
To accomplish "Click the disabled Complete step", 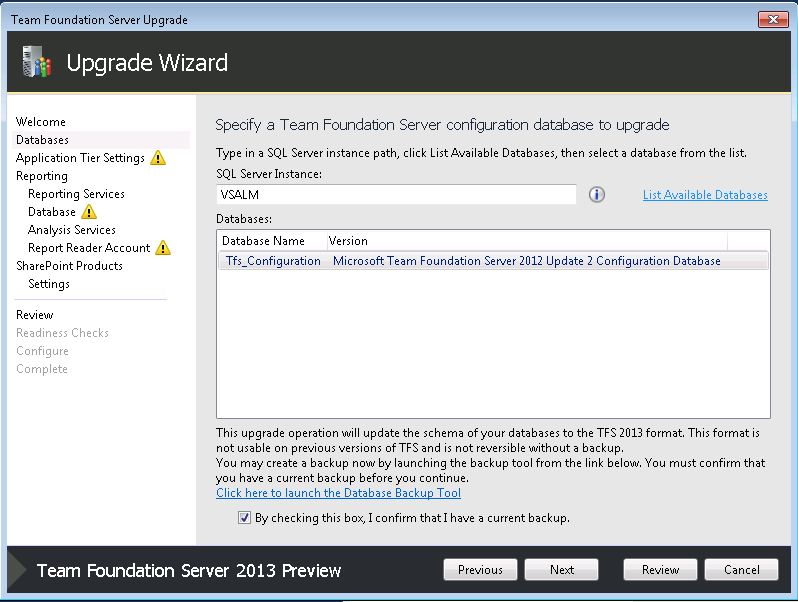I will pos(42,369).
